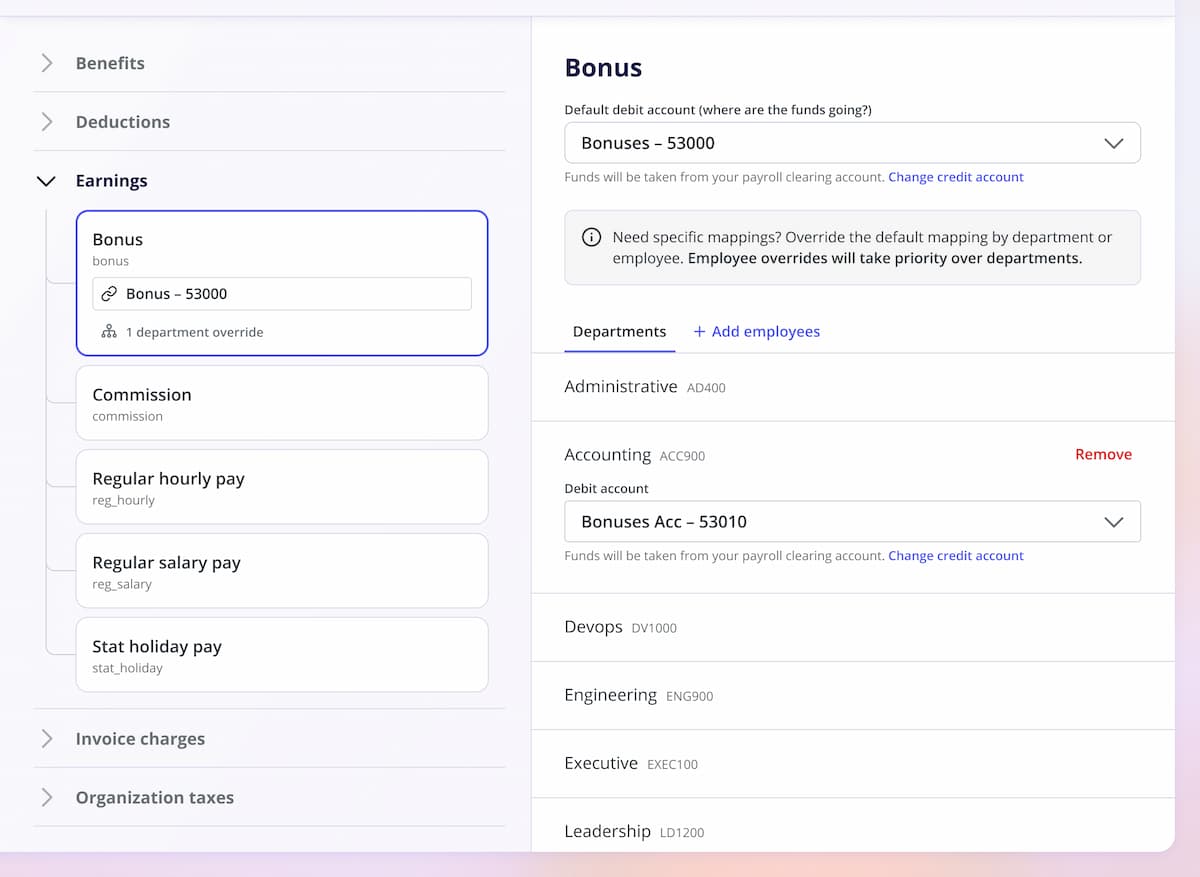Click the info icon in the mapping notice
The height and width of the screenshot is (877, 1200).
click(592, 238)
